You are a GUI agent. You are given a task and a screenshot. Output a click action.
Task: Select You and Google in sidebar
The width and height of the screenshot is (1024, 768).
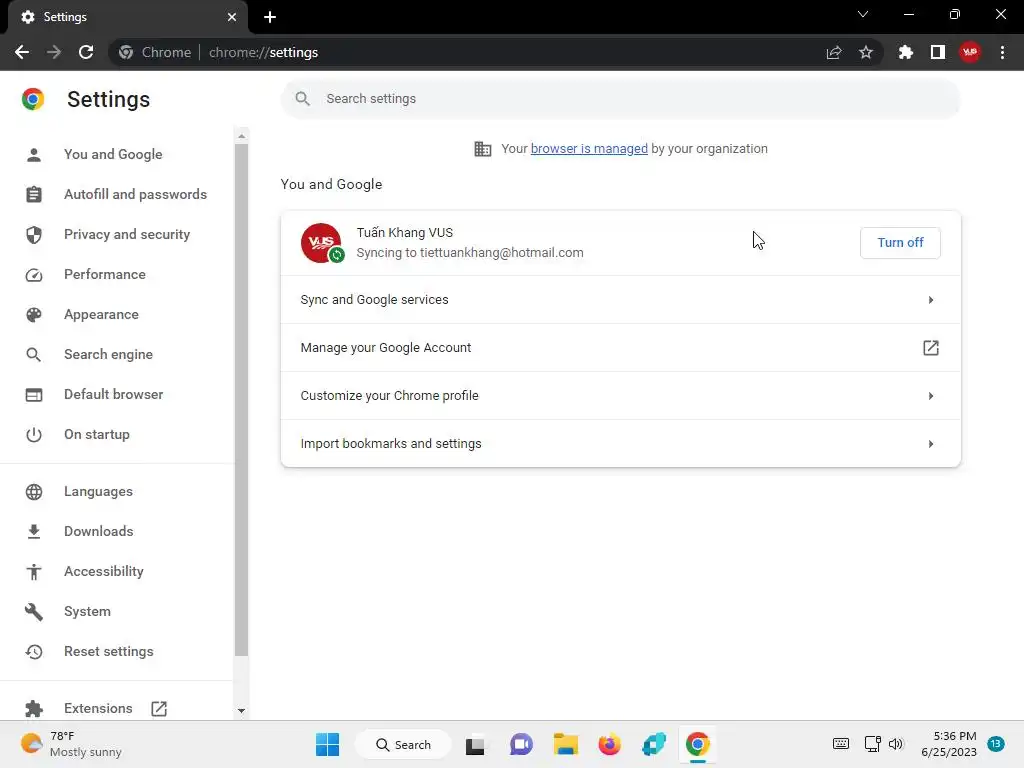point(113,154)
